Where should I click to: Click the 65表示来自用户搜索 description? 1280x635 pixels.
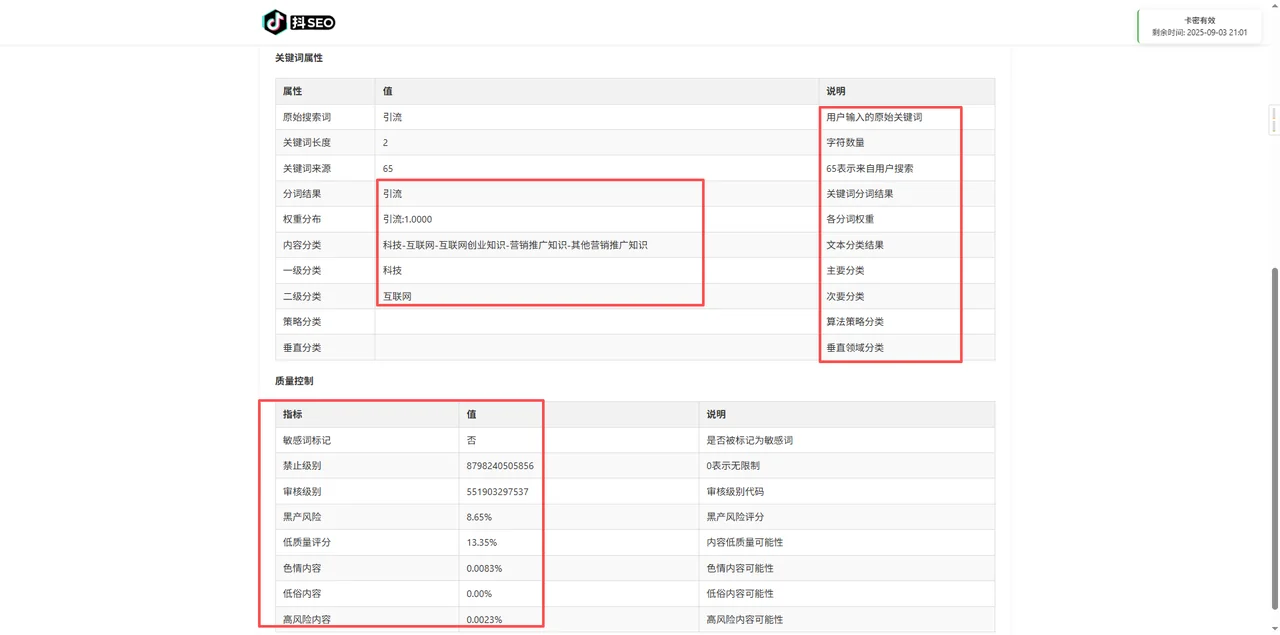(869, 168)
